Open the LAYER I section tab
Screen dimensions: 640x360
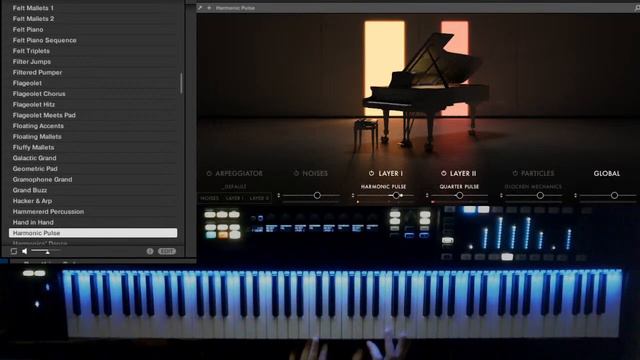click(x=391, y=173)
